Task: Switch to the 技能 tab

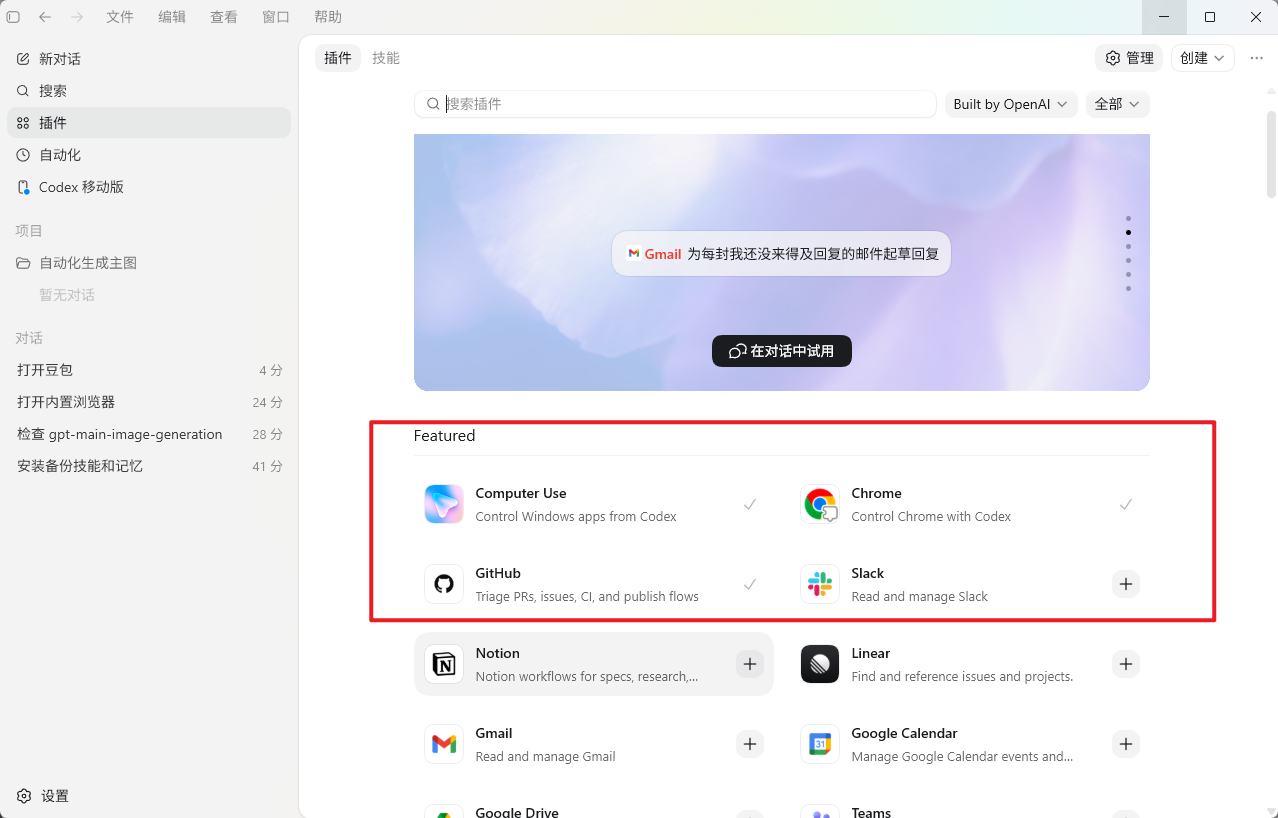Action: (x=386, y=58)
